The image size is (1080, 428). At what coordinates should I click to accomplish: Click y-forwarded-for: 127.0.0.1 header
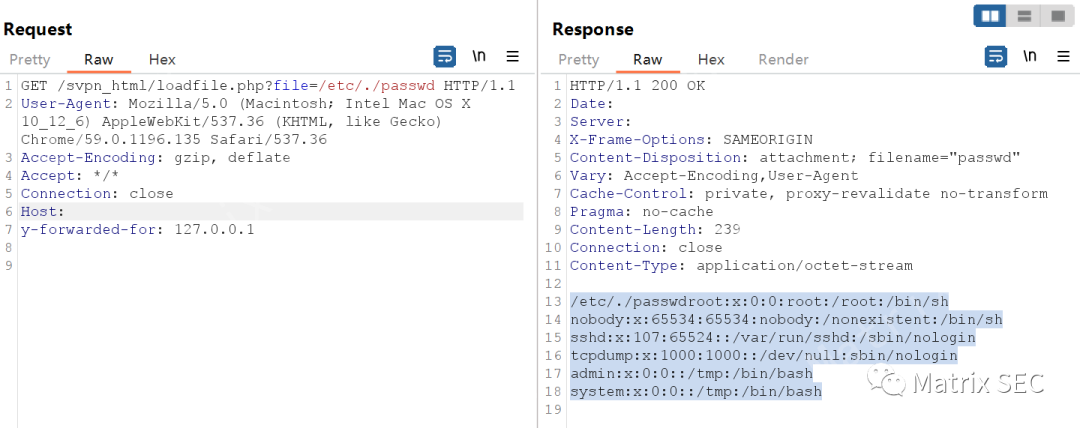(x=138, y=230)
